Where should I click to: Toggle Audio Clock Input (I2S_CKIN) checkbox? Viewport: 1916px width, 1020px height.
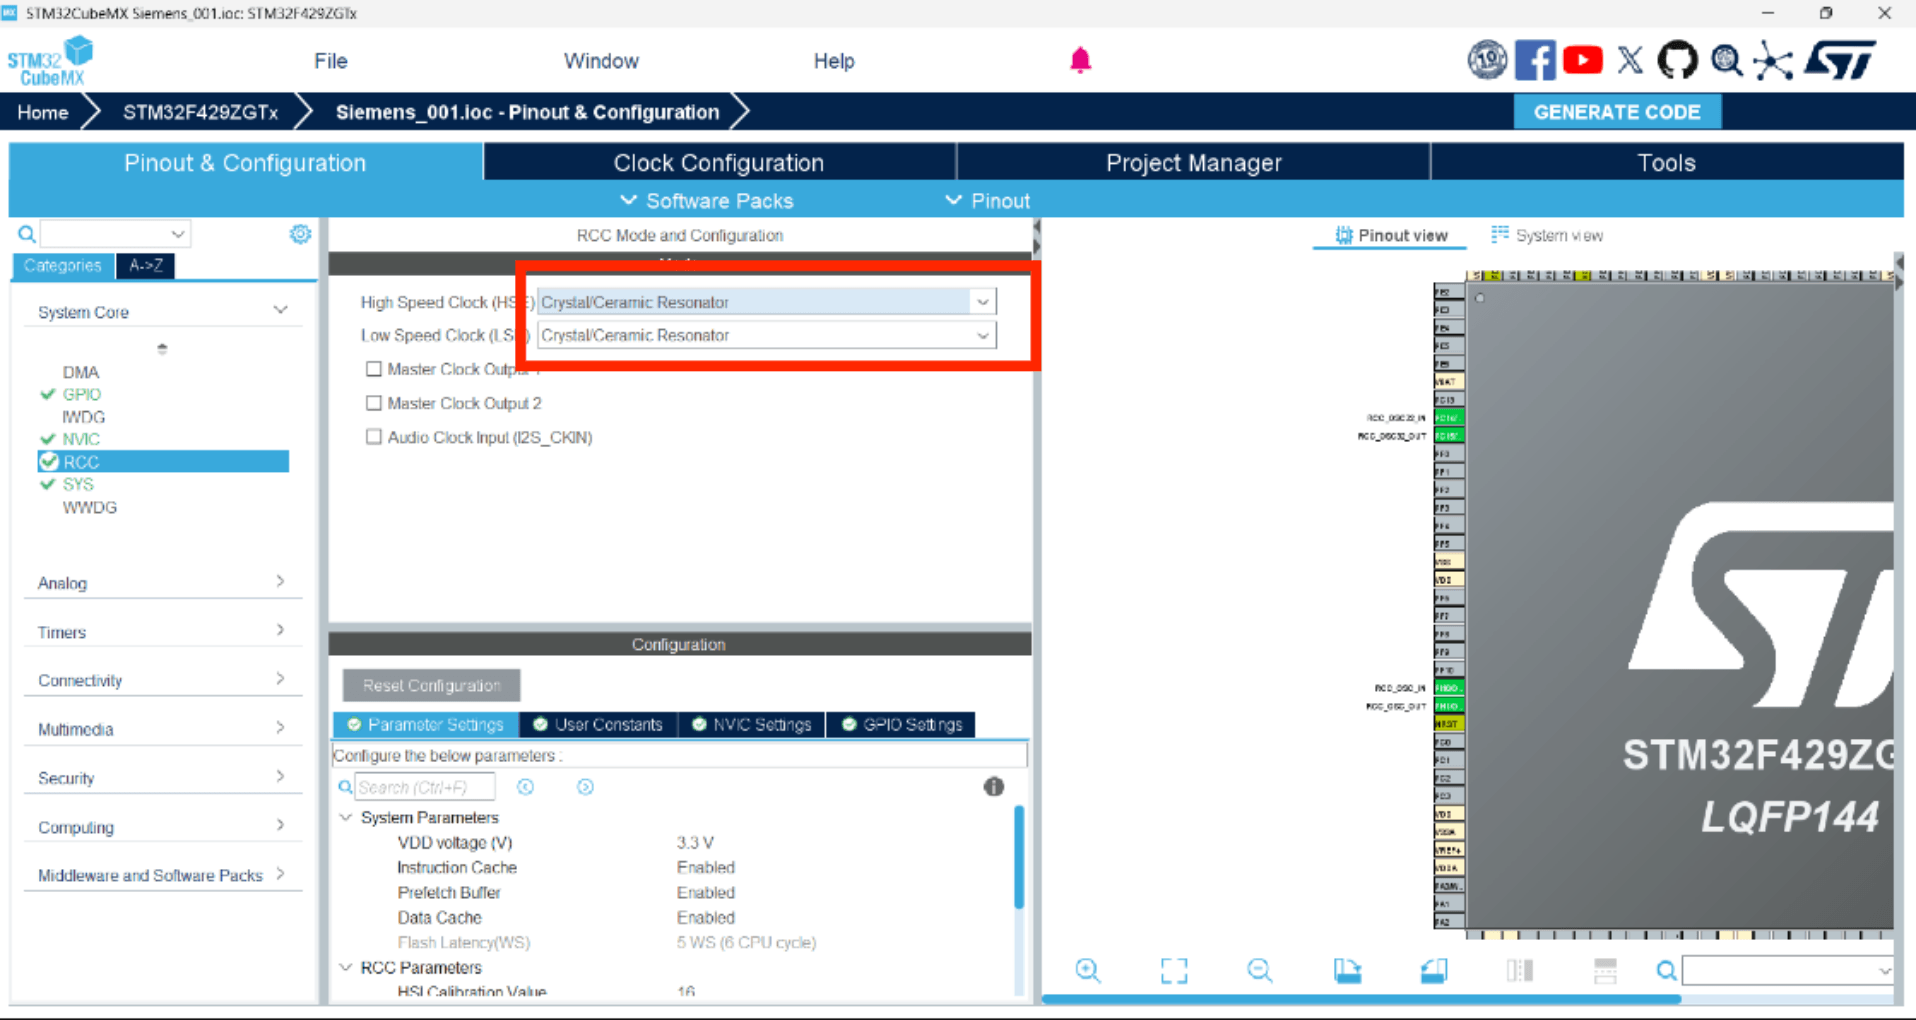pos(374,437)
